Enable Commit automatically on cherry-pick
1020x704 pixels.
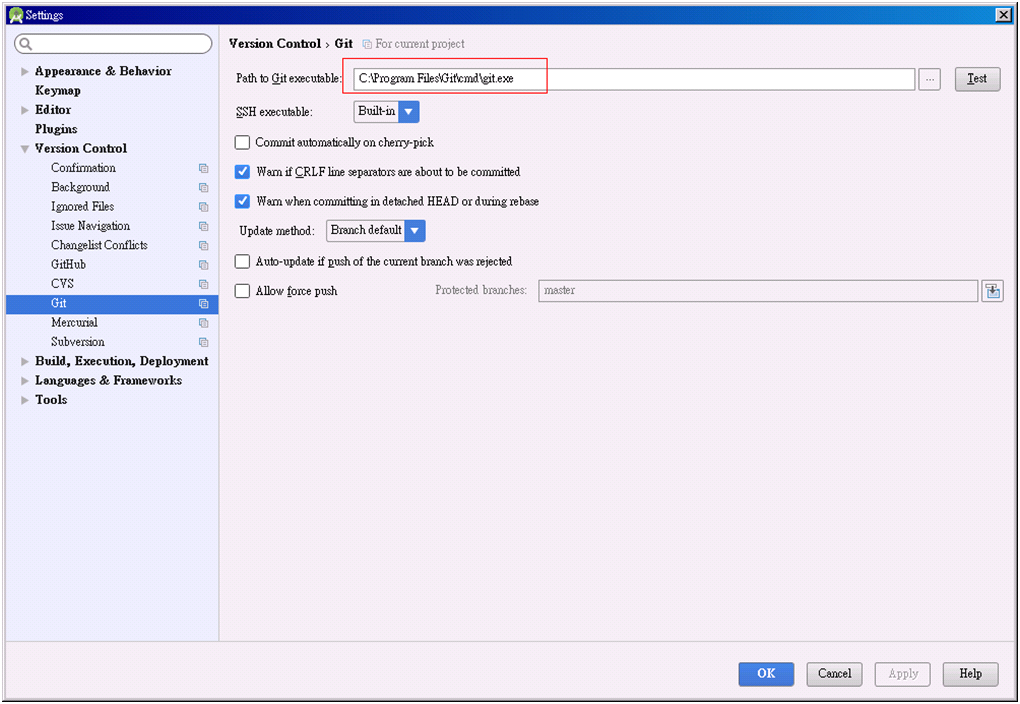pos(242,142)
